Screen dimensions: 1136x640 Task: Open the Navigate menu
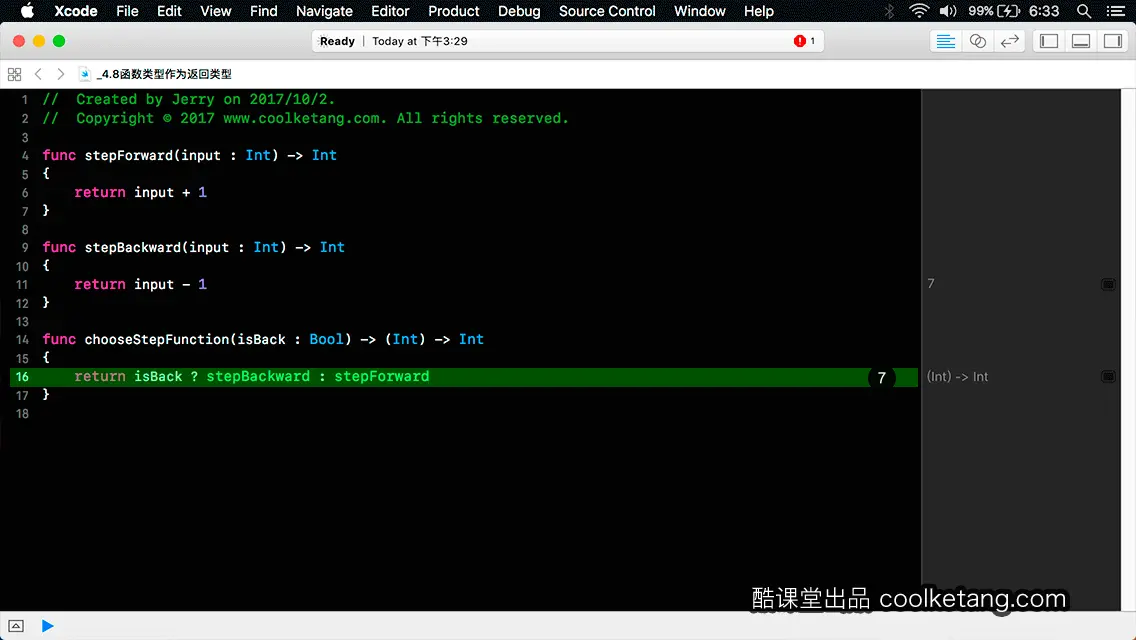[x=324, y=11]
